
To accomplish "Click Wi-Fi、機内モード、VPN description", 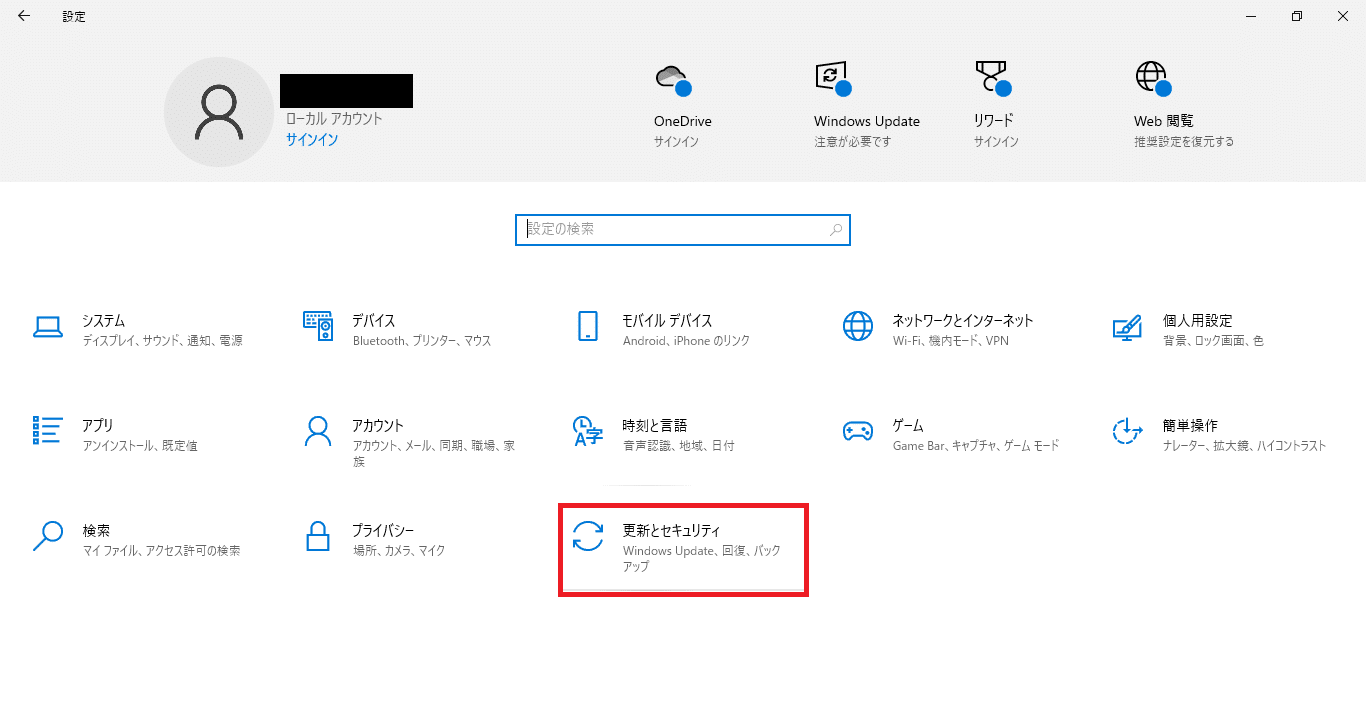I will [951, 341].
